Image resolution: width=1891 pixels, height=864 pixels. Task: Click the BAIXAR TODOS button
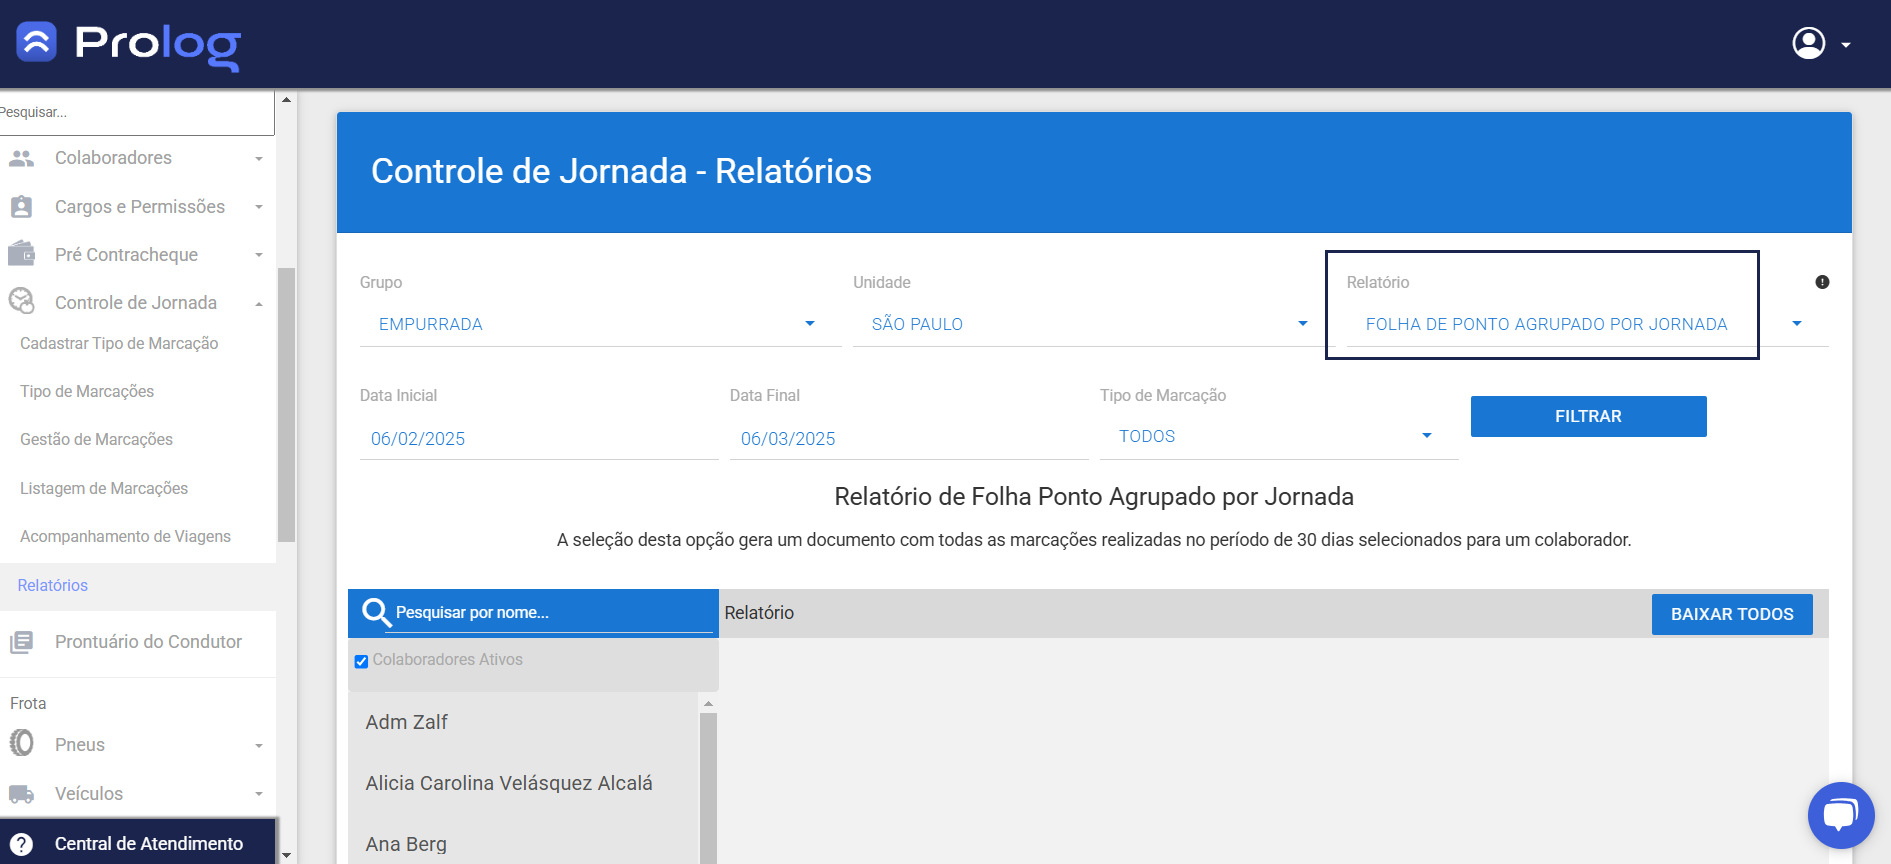pyautogui.click(x=1732, y=614)
